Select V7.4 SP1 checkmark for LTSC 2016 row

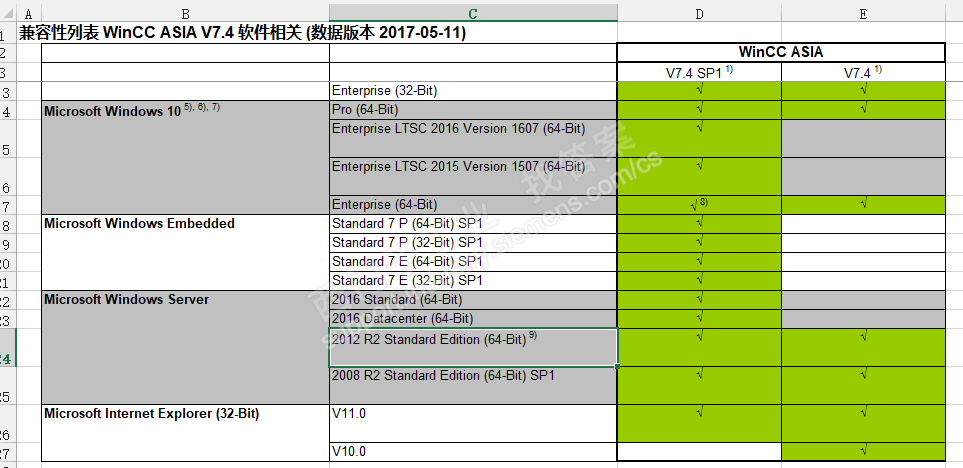699,138
